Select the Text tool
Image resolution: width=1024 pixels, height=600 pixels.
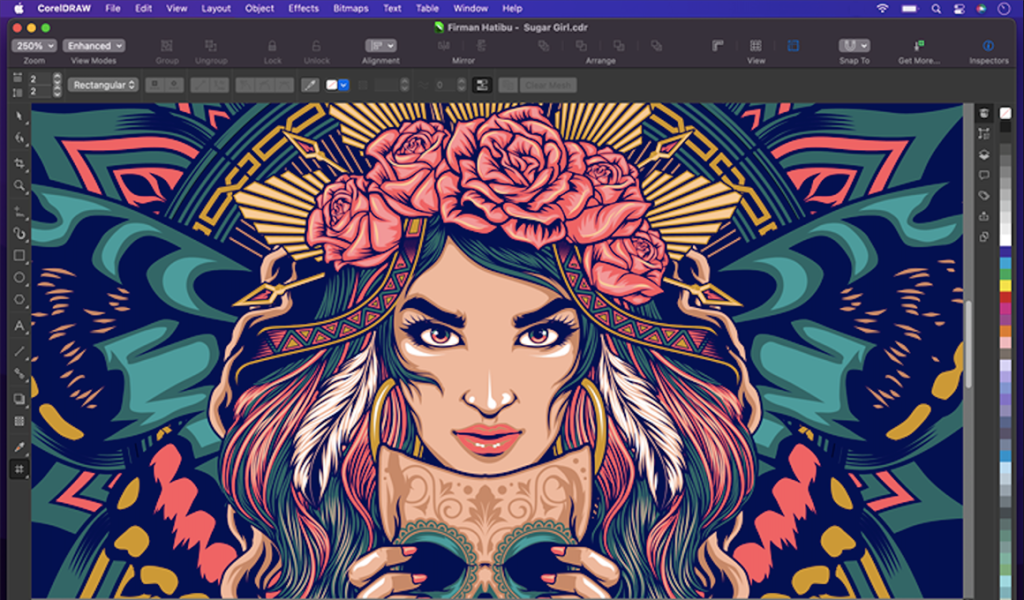(x=19, y=326)
